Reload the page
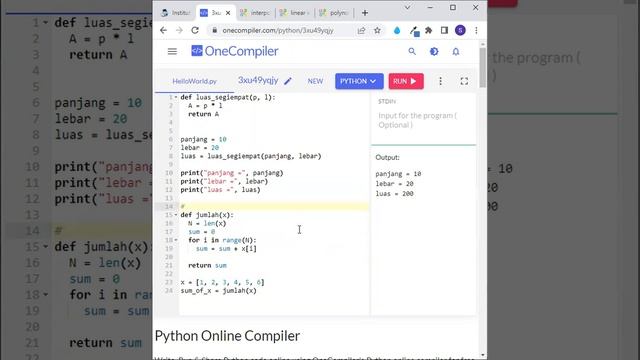The width and height of the screenshot is (640, 360). click(195, 30)
